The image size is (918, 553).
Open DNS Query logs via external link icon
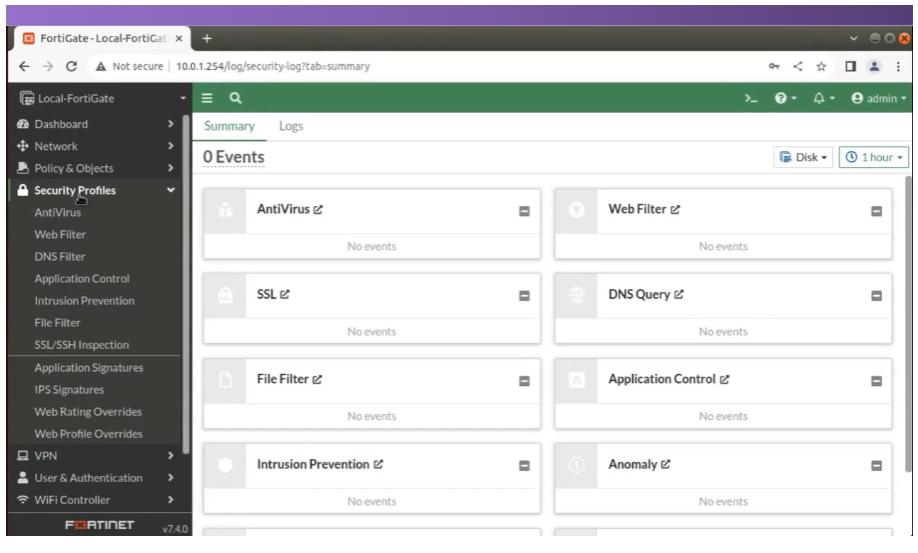679,294
